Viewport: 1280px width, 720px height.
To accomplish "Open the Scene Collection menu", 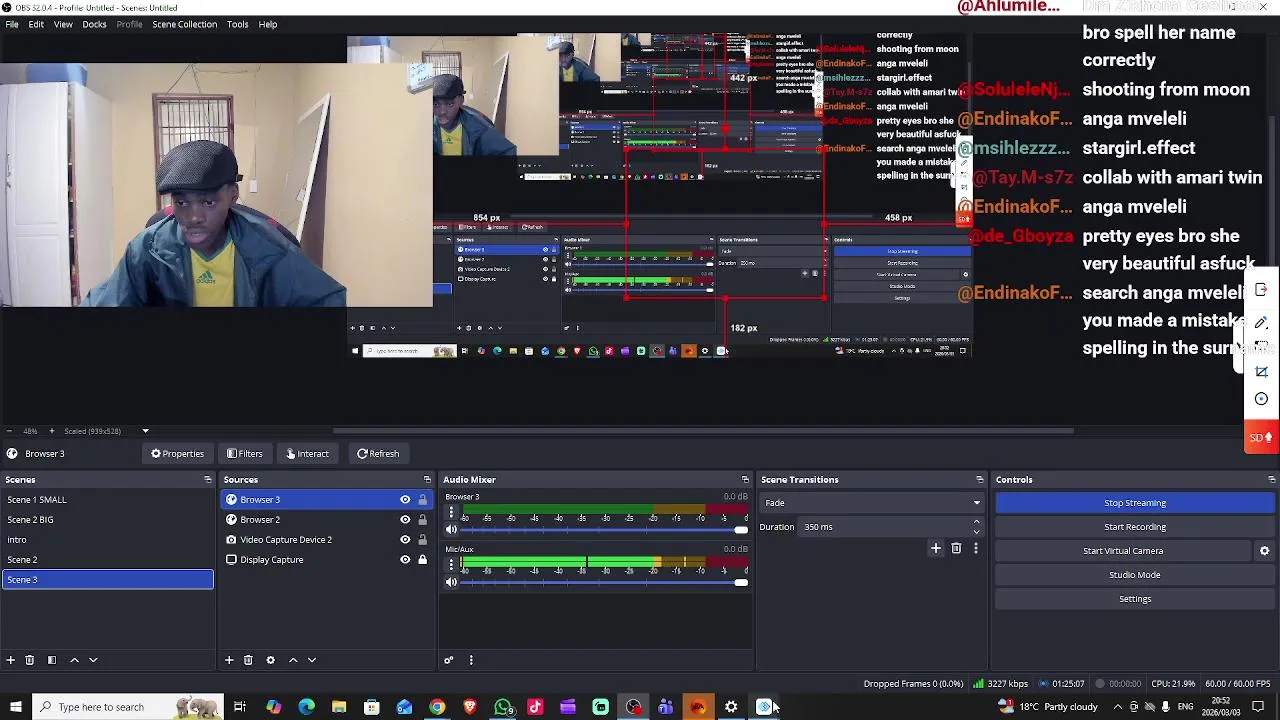I will [184, 24].
